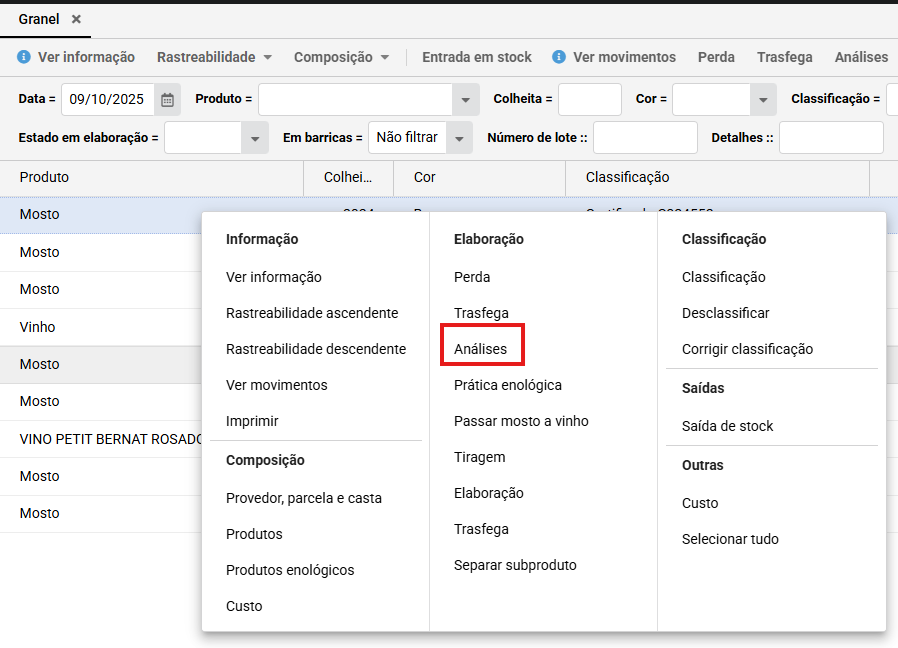
Task: Focus the Colheita filter field
Action: pos(590,99)
